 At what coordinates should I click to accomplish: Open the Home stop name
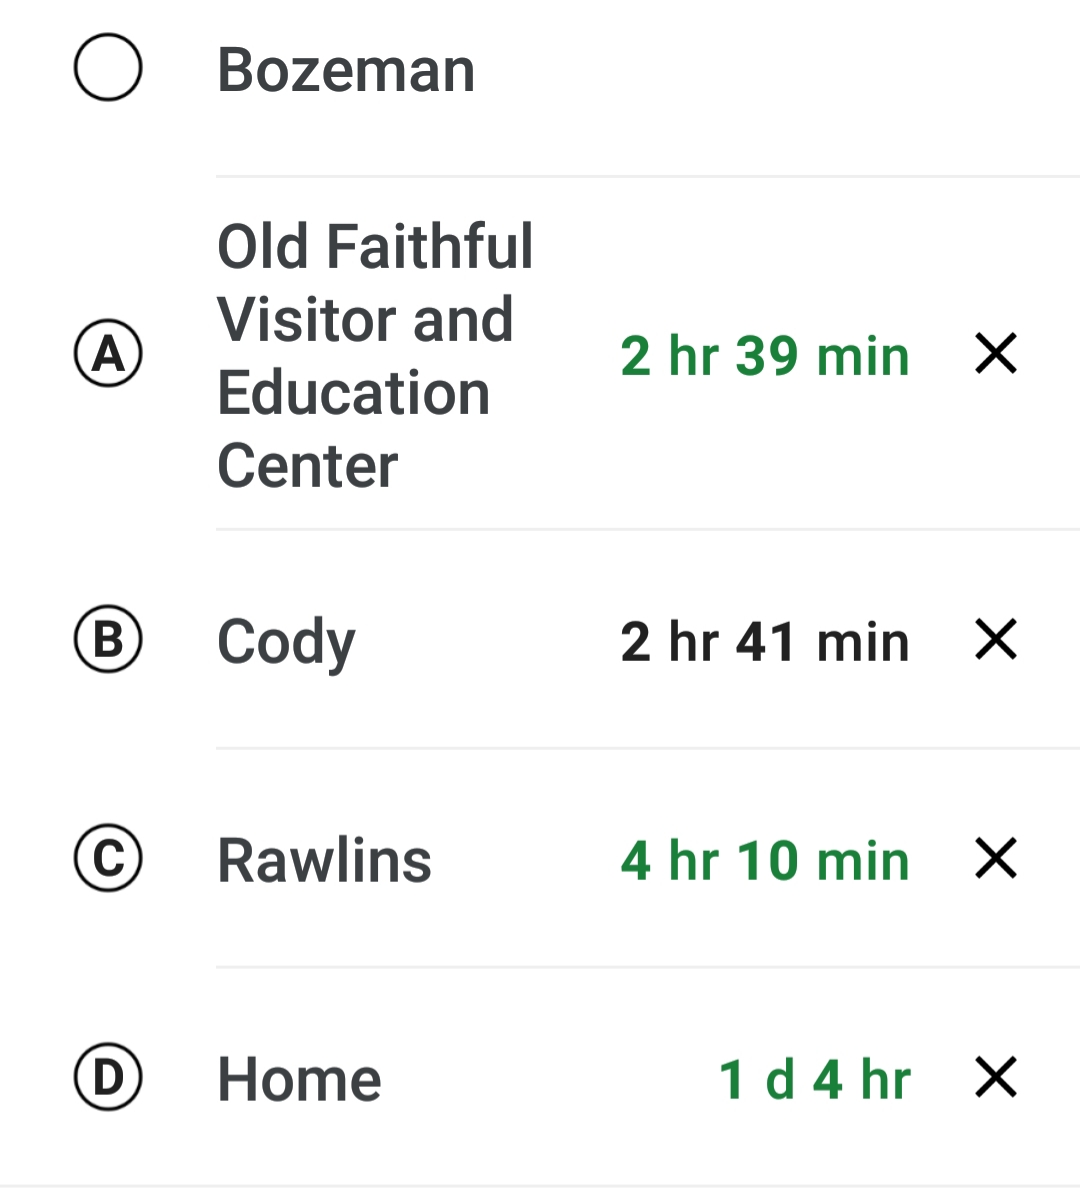(x=299, y=1080)
